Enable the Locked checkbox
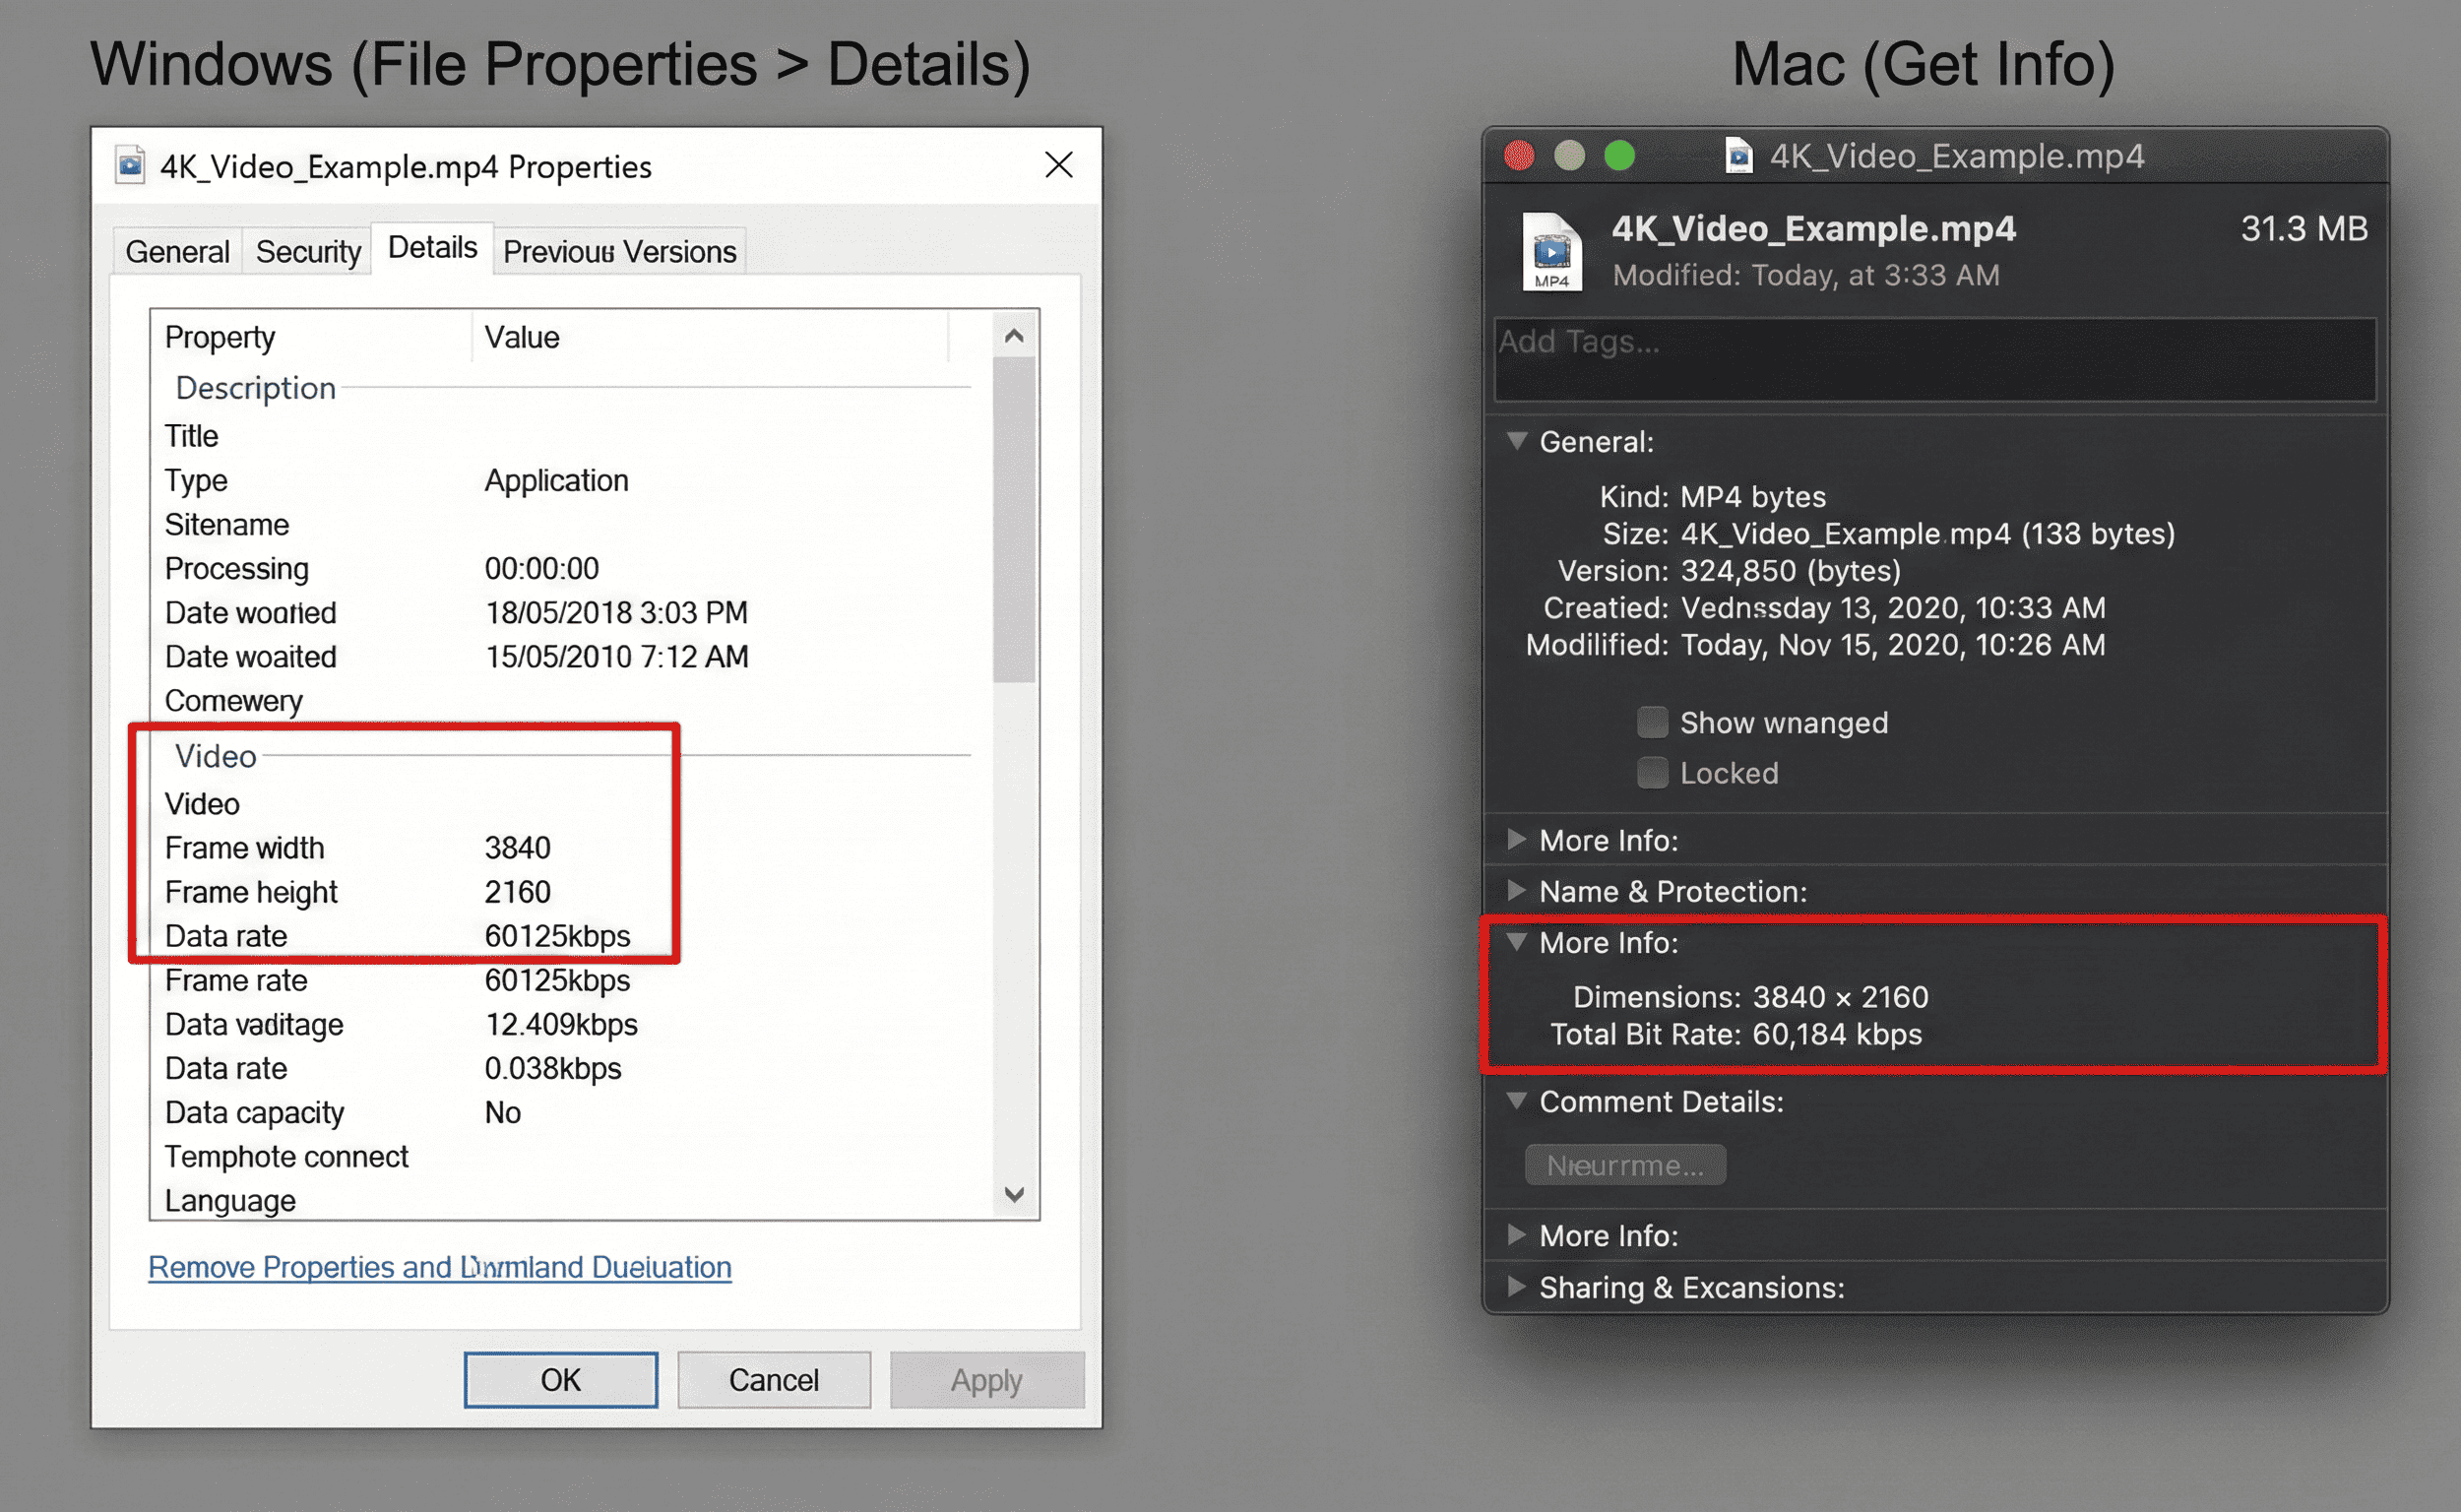 tap(1653, 772)
